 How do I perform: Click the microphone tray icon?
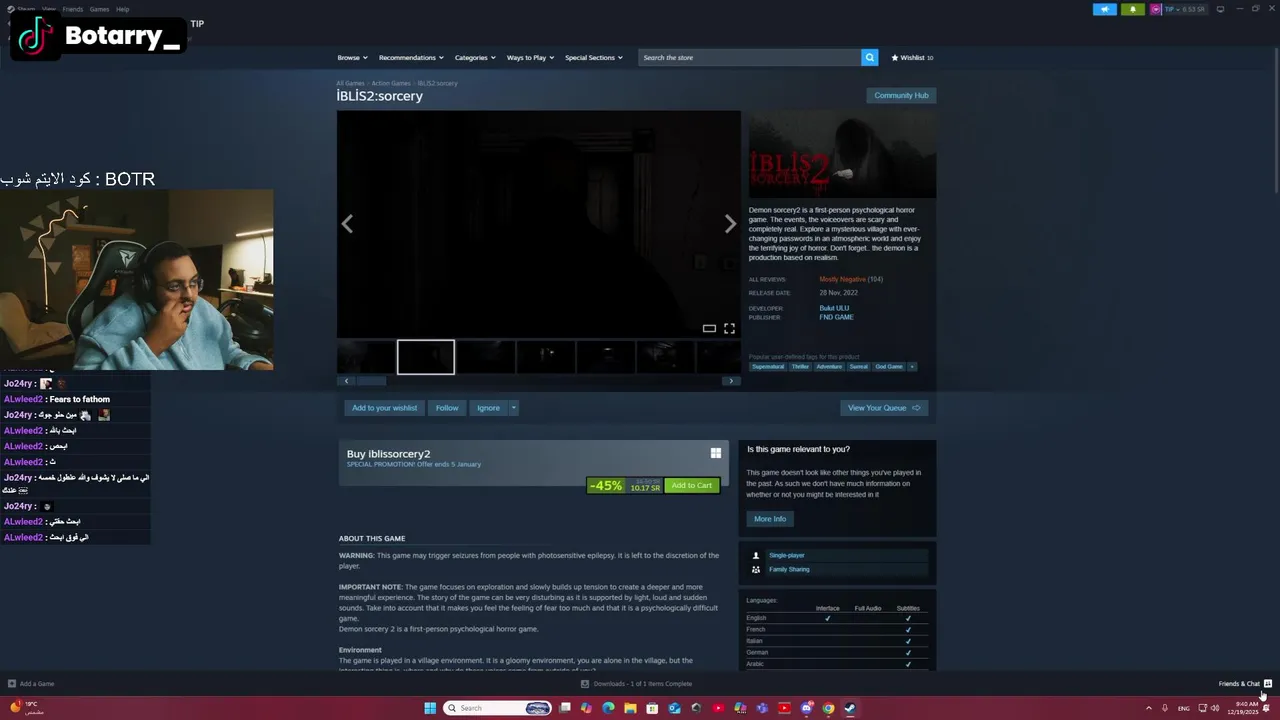pyautogui.click(x=1165, y=708)
